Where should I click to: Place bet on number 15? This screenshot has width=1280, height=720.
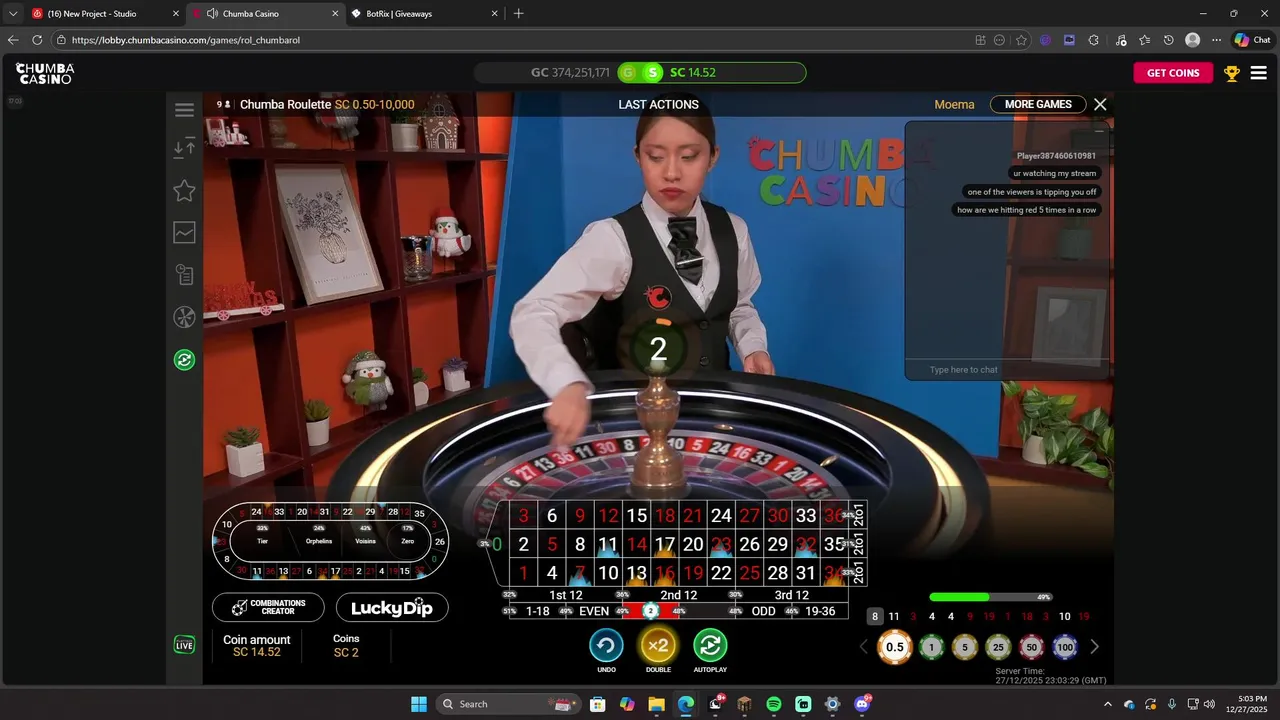636,516
